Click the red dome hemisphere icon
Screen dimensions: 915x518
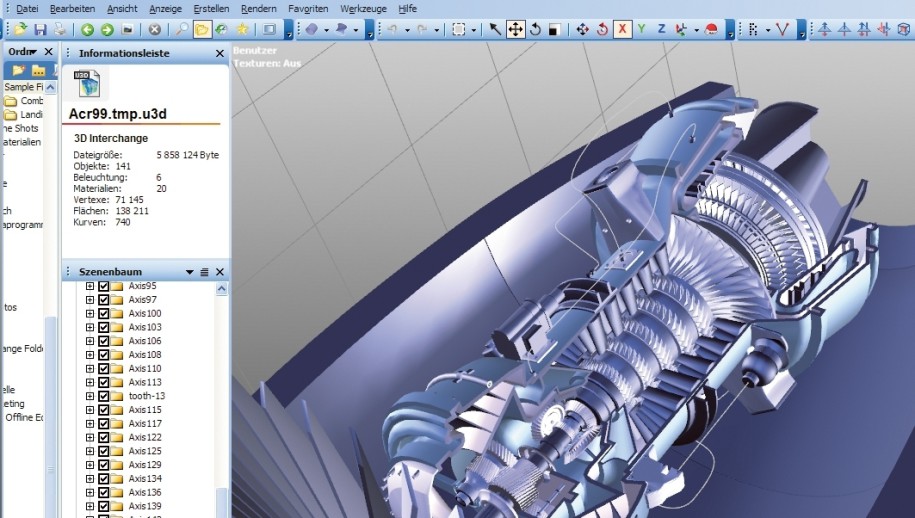pos(711,29)
